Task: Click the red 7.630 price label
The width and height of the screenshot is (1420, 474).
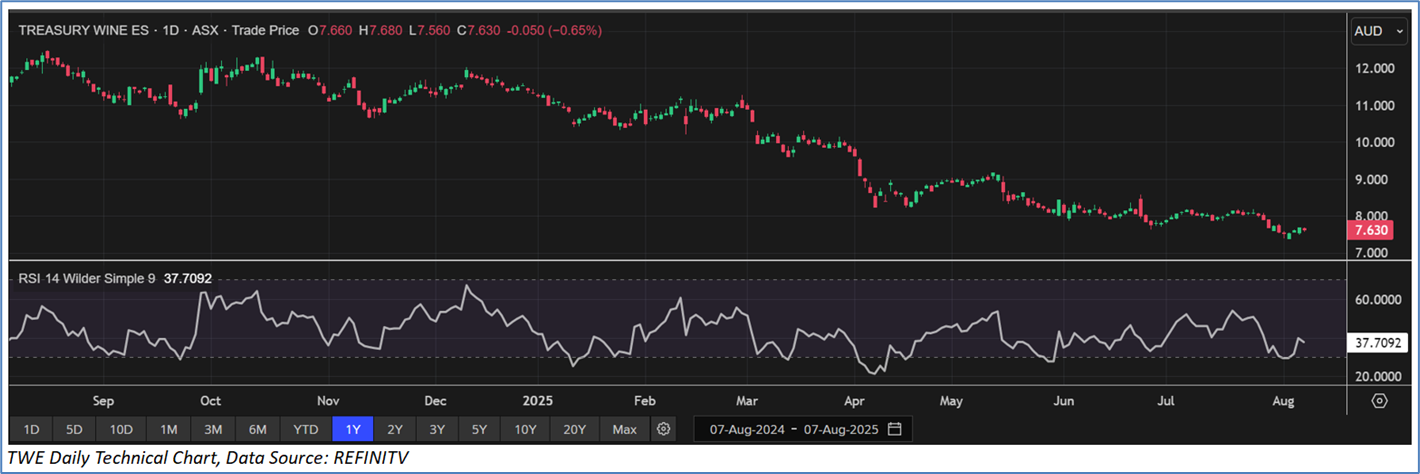Action: point(1369,231)
